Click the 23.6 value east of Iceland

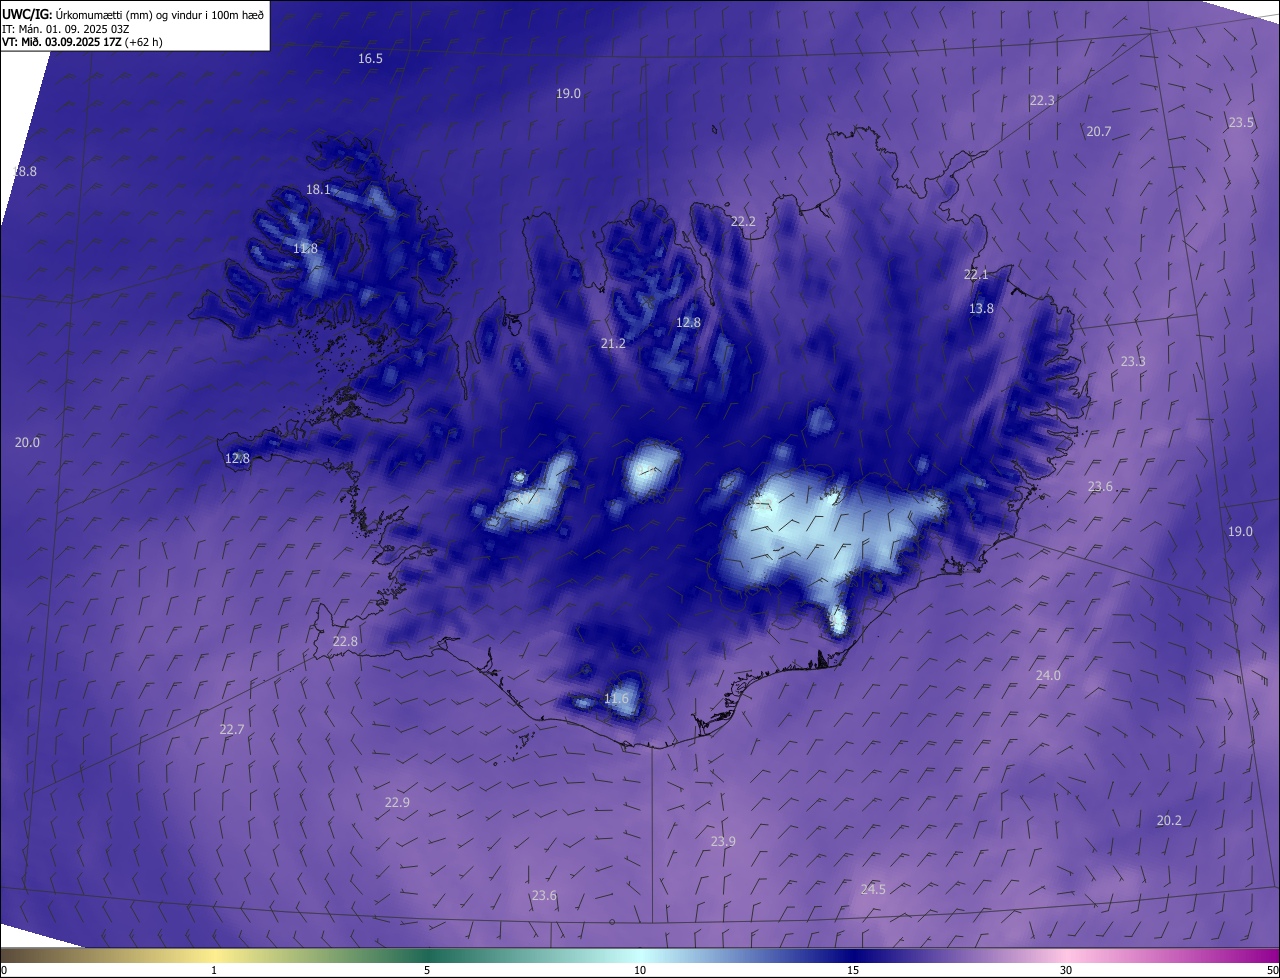pyautogui.click(x=1100, y=487)
